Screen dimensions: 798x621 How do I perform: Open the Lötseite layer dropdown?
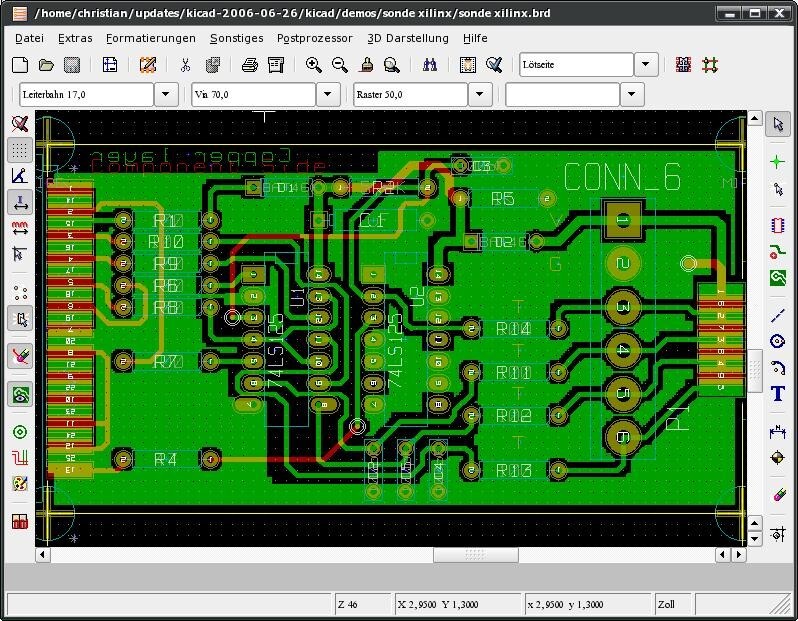coord(646,65)
